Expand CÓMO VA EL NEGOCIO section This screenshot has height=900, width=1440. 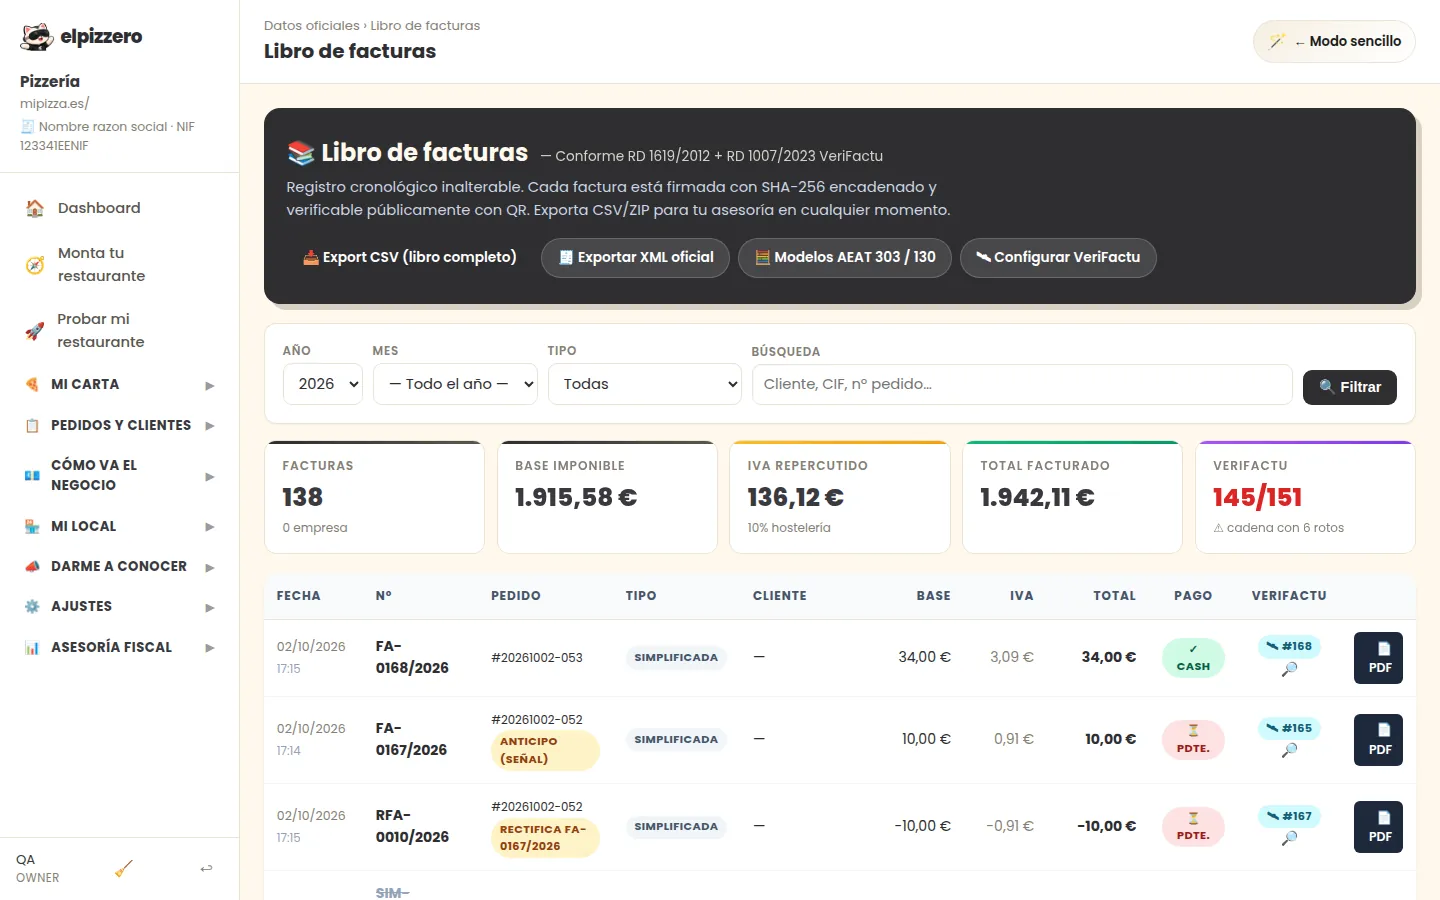click(120, 475)
